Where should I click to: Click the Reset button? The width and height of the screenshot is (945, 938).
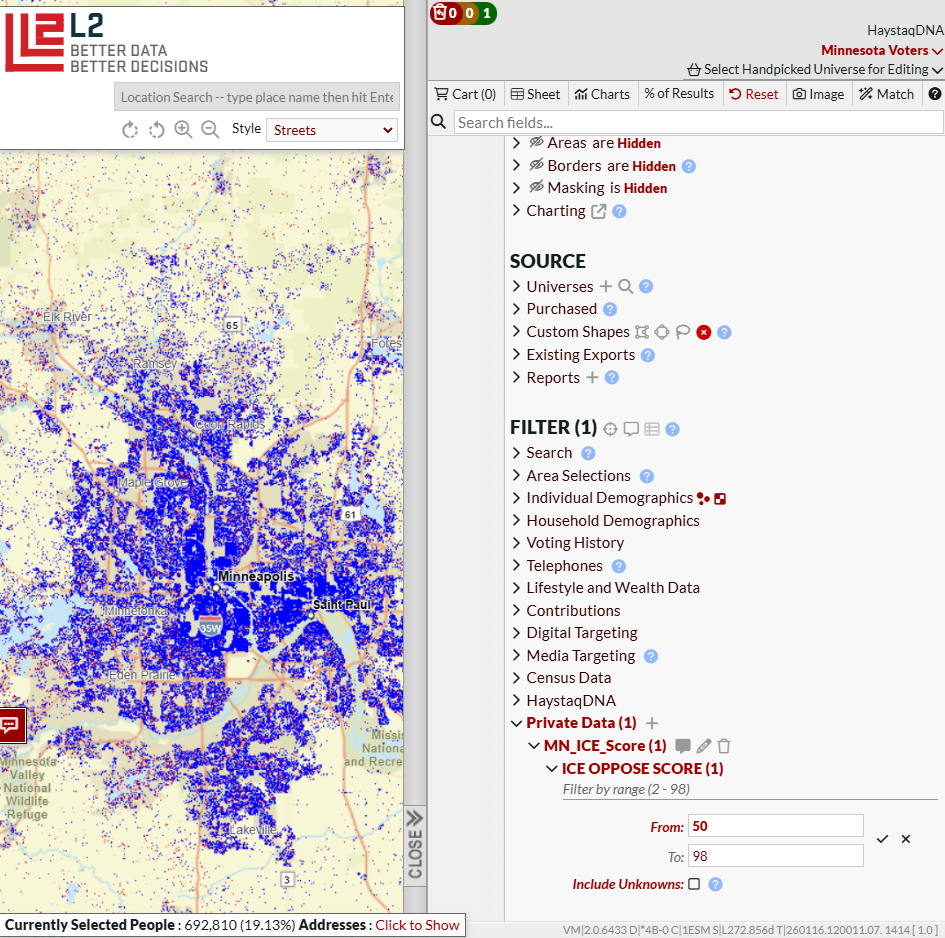tap(753, 94)
